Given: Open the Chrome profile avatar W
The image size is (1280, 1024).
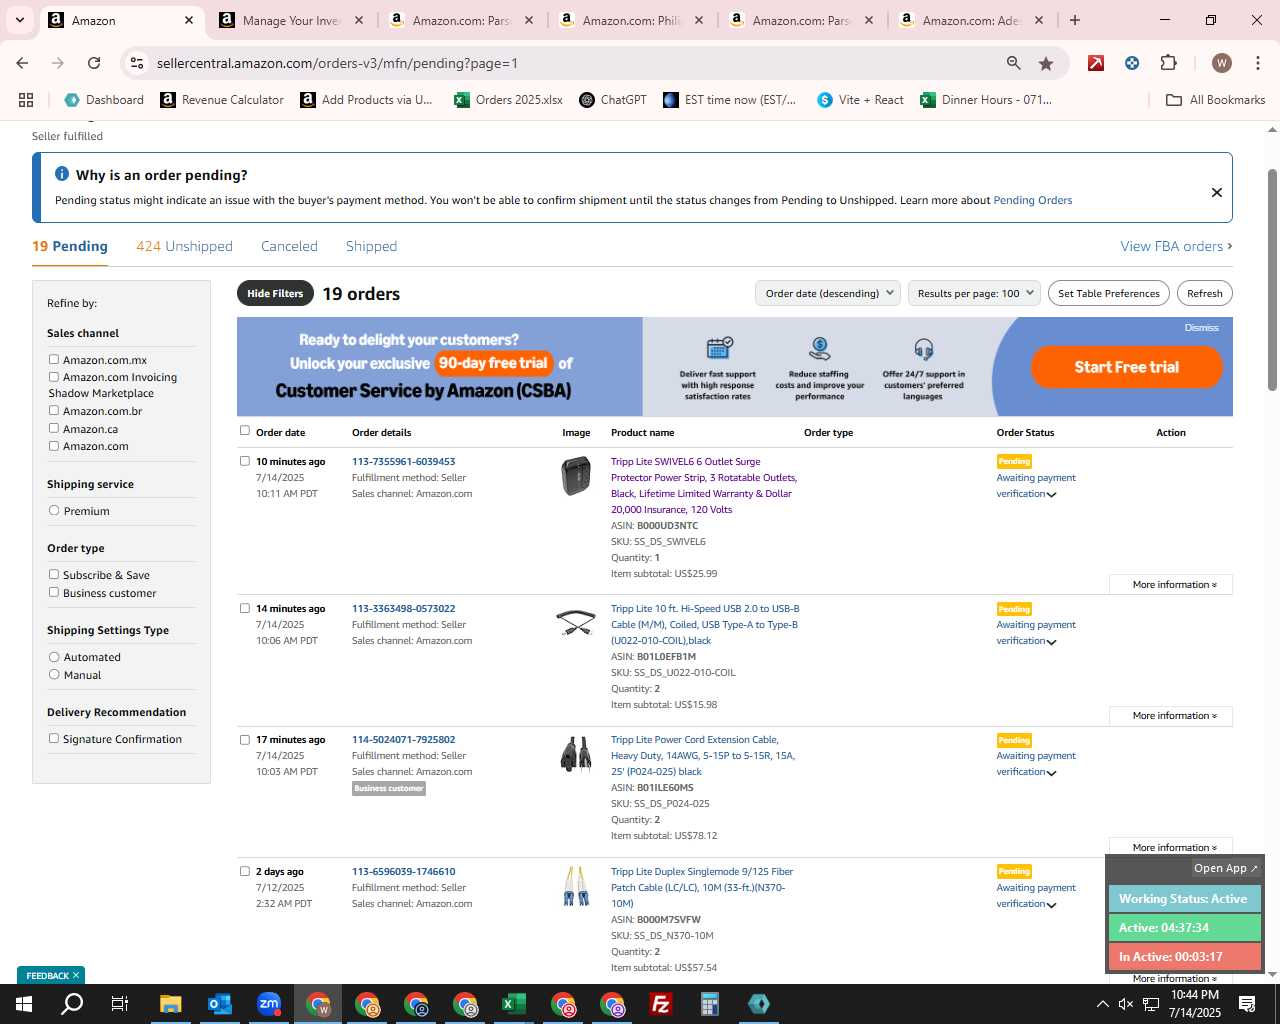Looking at the screenshot, I should click(x=1221, y=63).
